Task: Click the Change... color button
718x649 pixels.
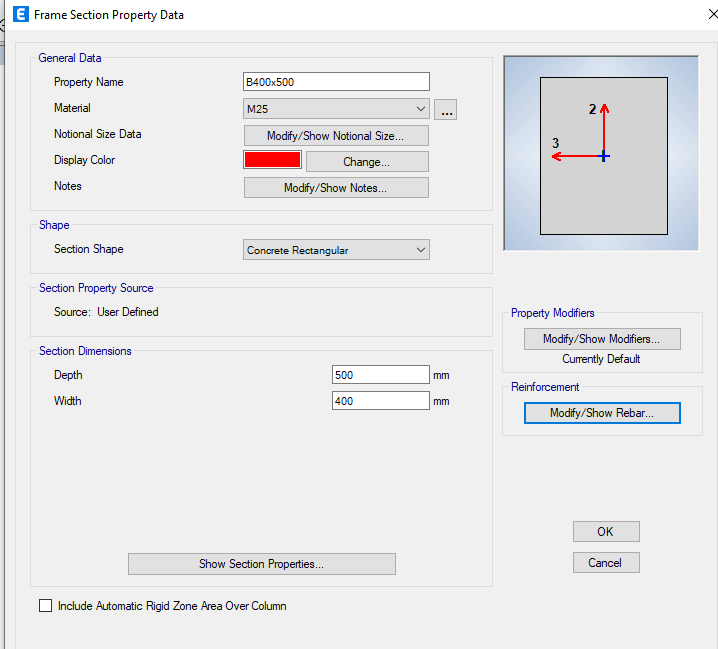Action: [367, 162]
